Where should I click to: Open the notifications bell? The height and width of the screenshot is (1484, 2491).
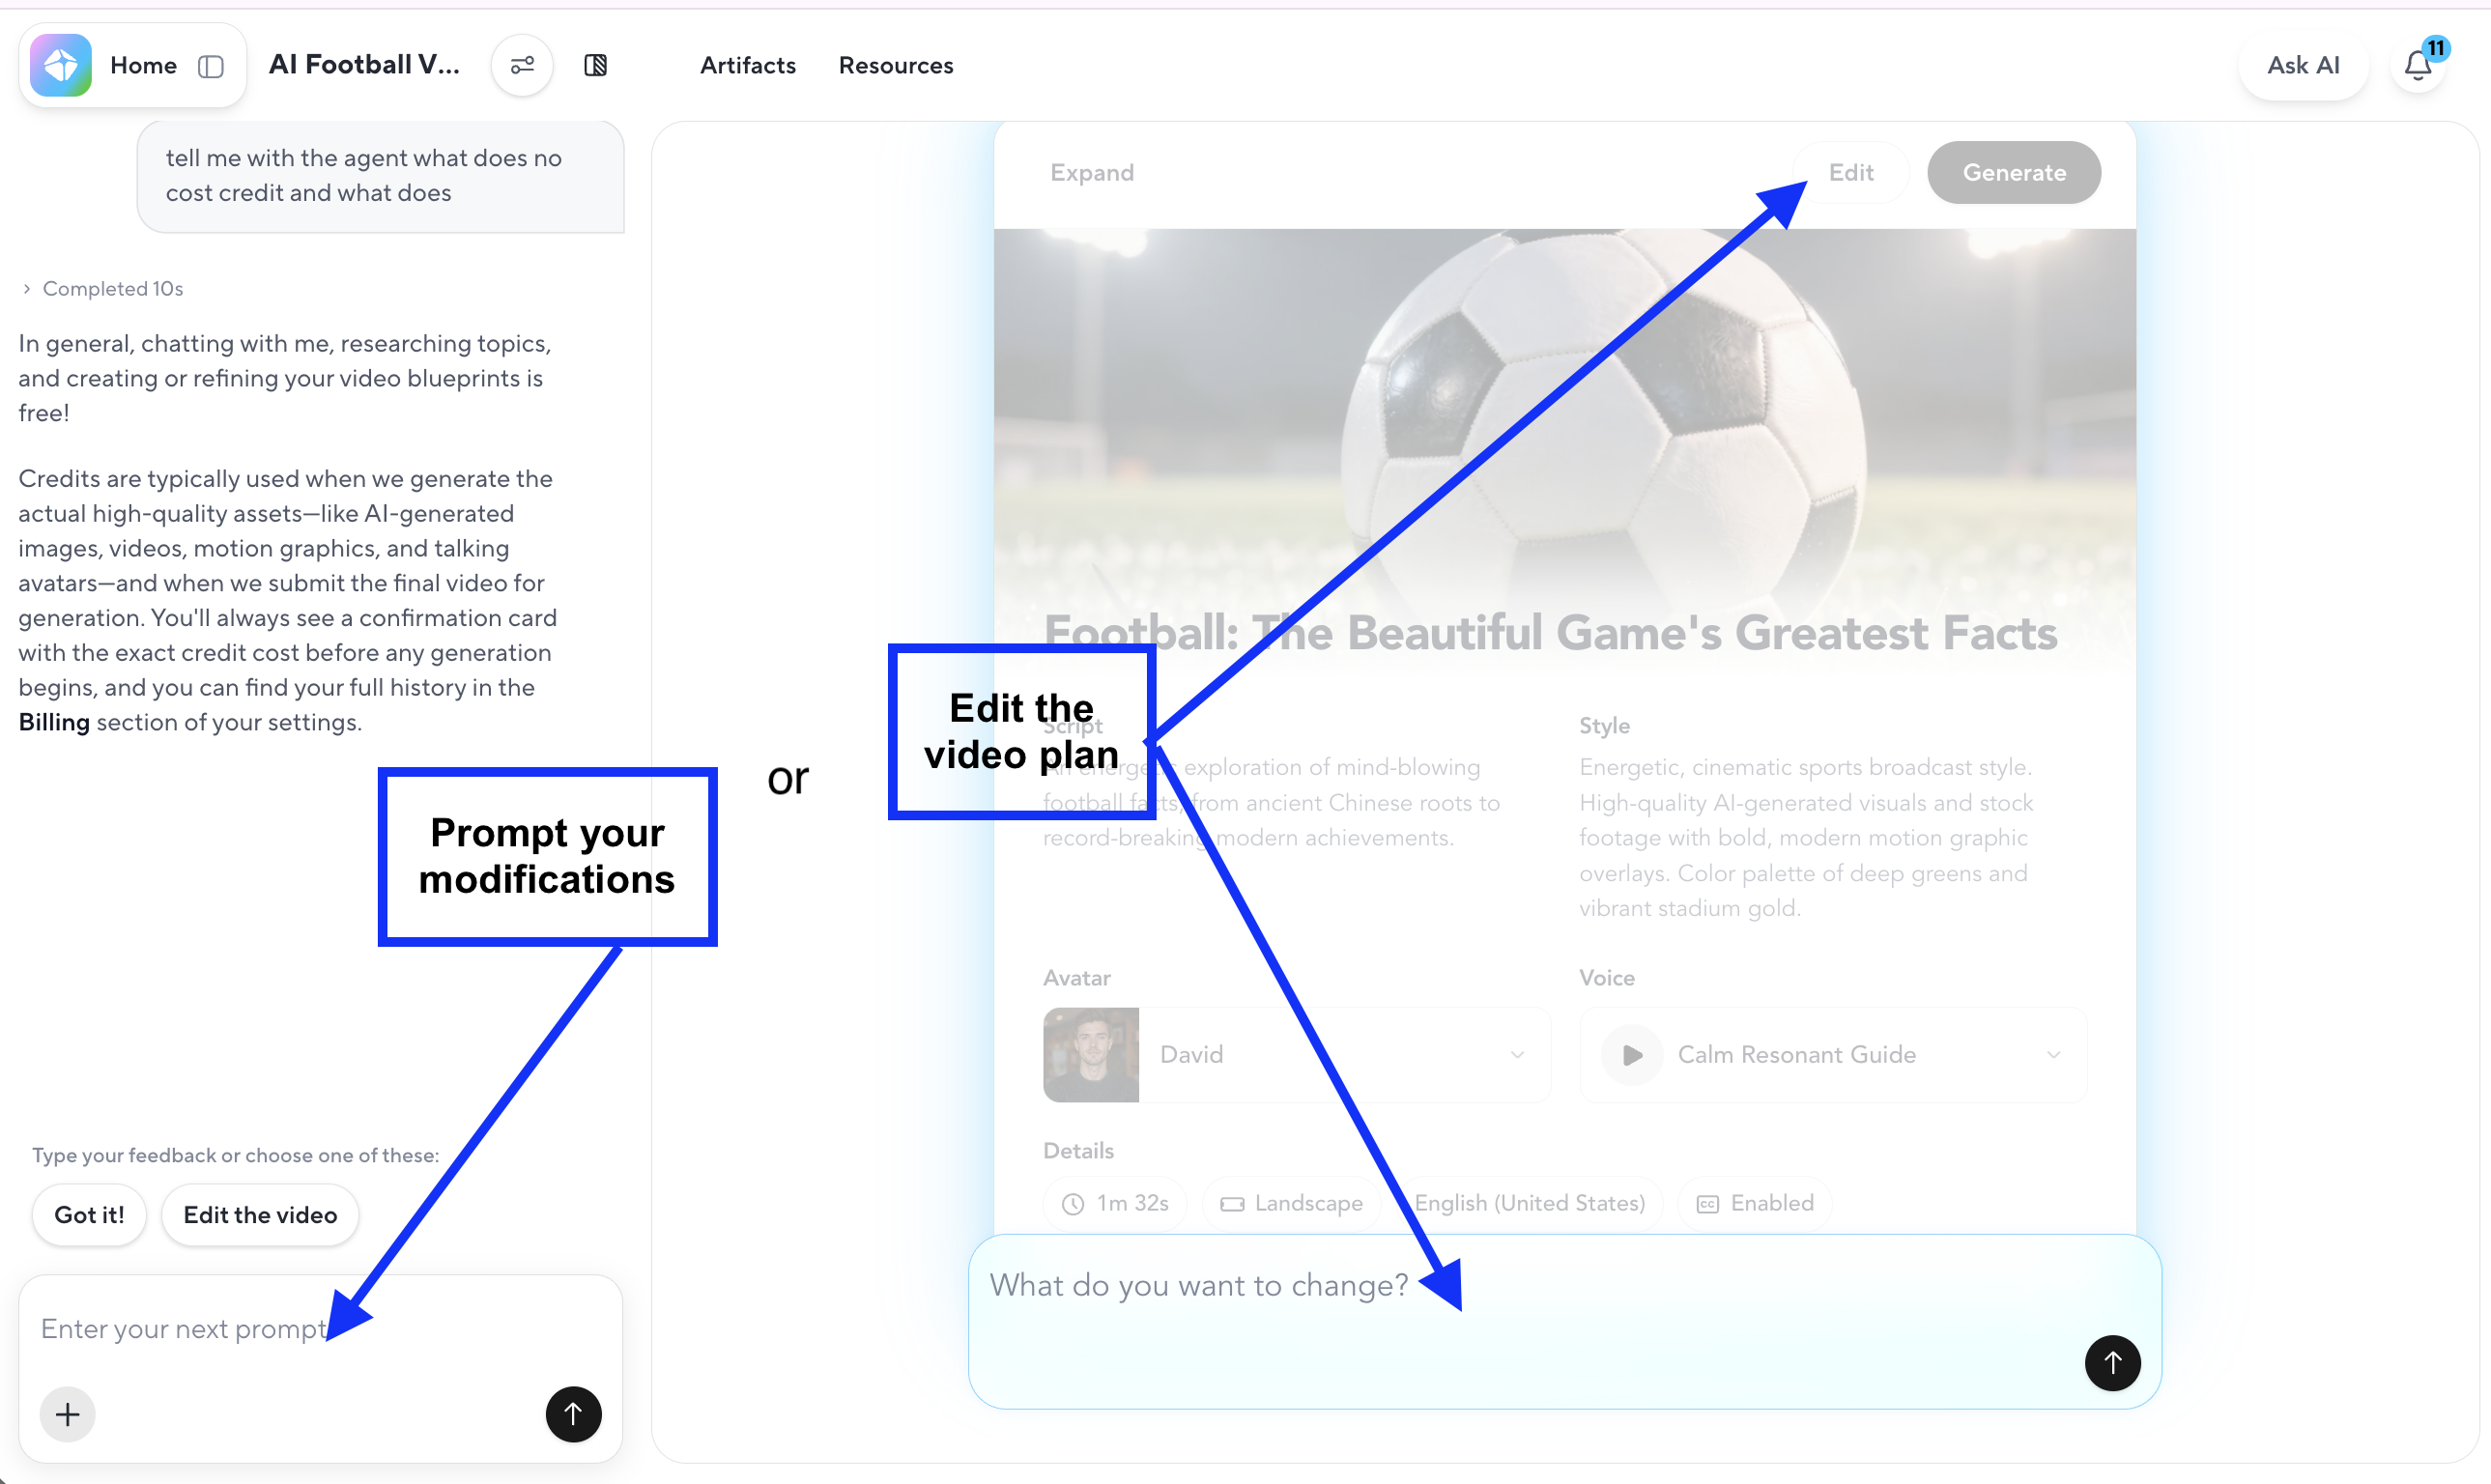tap(2418, 65)
